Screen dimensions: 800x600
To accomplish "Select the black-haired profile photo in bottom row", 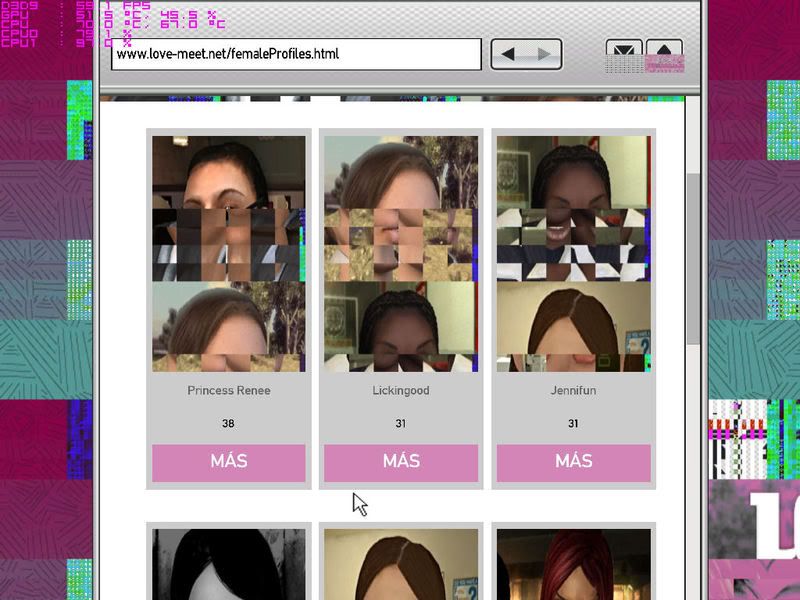I will (229, 564).
